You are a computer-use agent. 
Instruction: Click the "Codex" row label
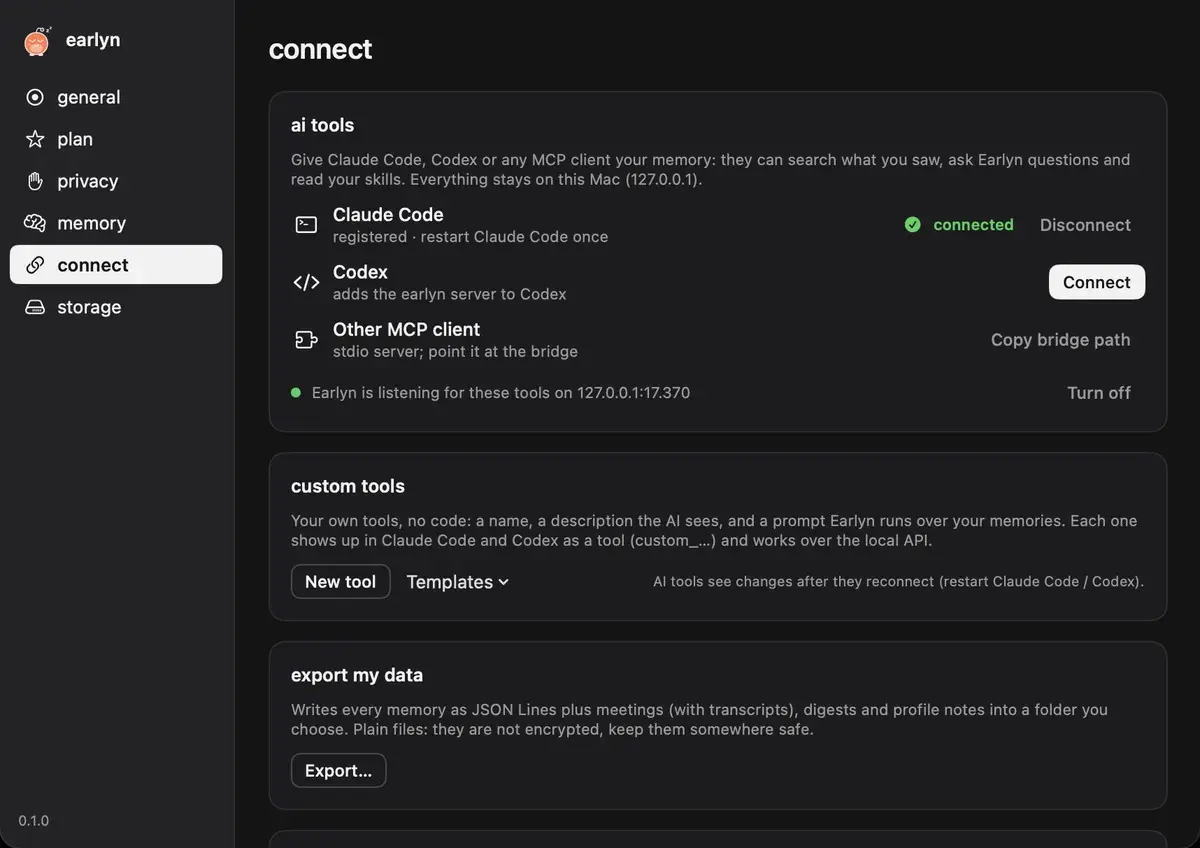tap(360, 272)
